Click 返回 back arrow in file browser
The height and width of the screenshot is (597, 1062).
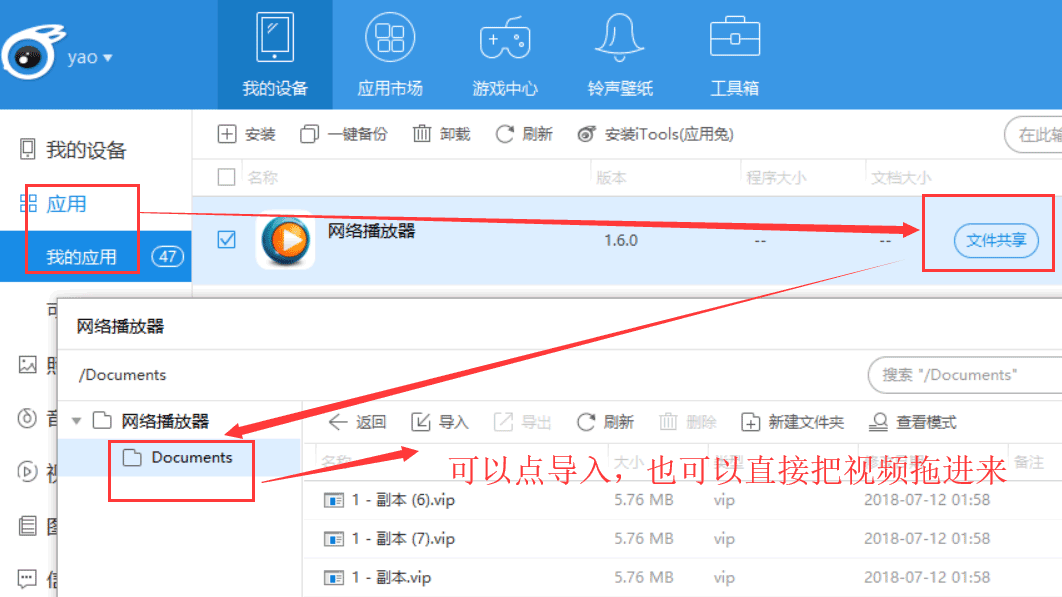(357, 422)
